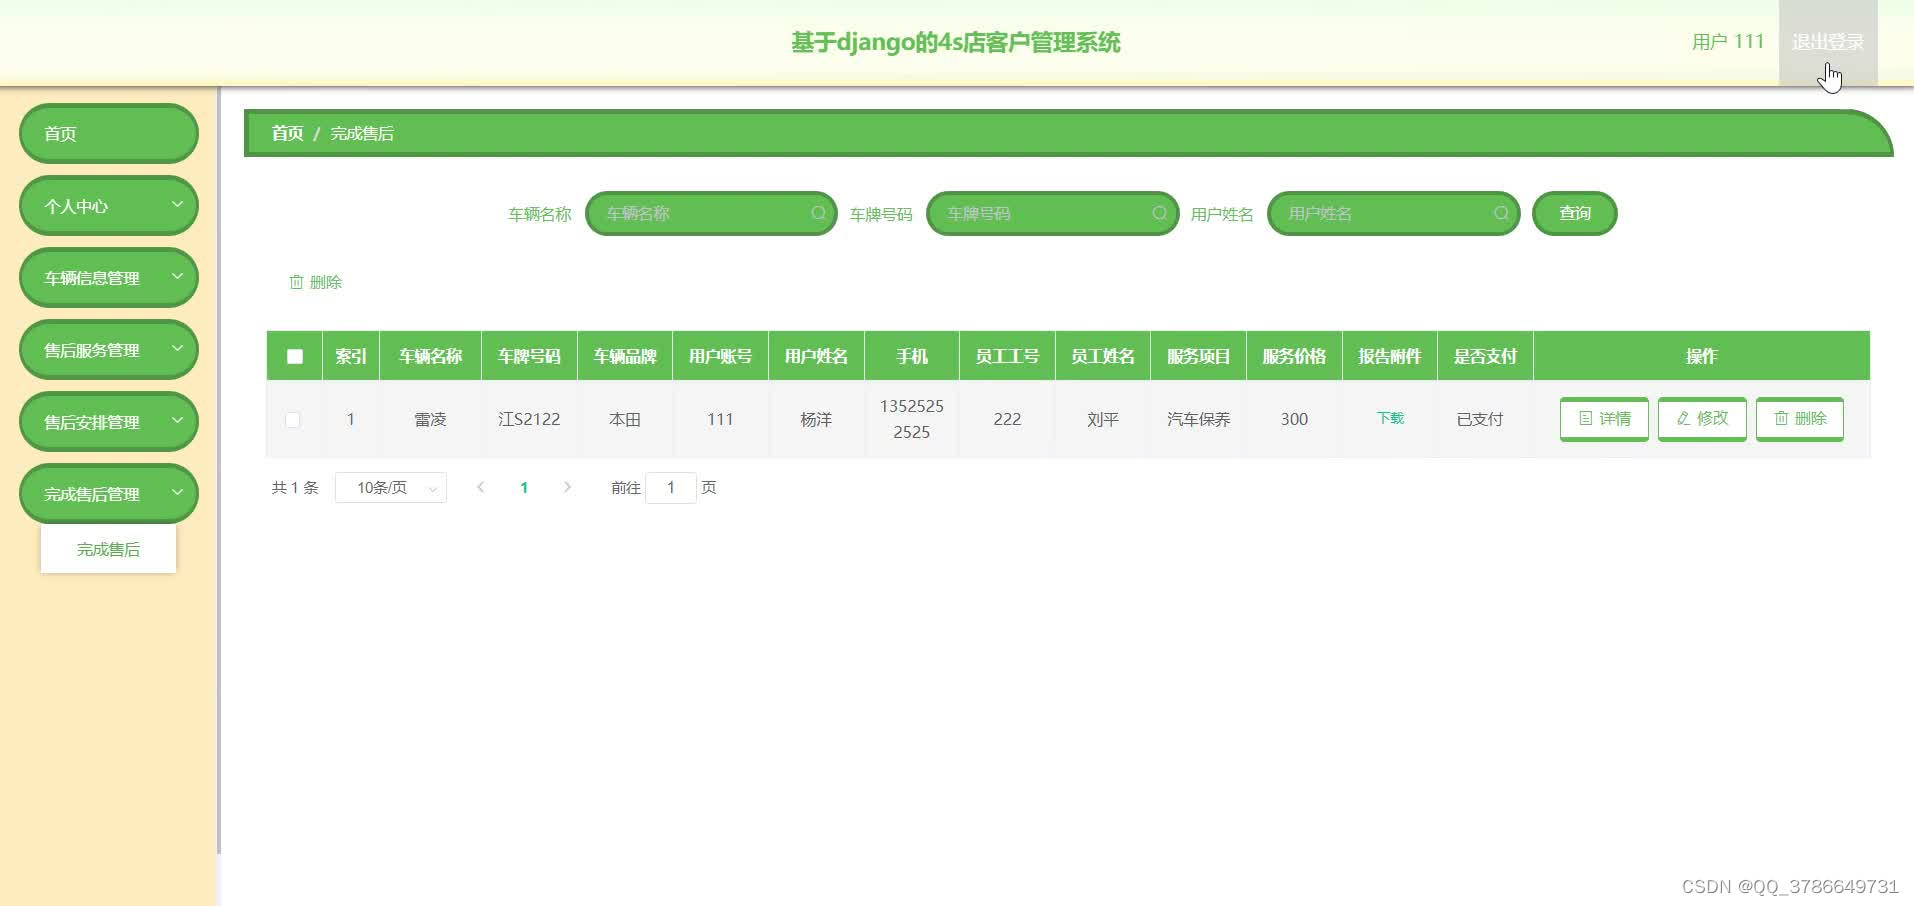Image resolution: width=1914 pixels, height=906 pixels.
Task: Click the 完成售后 breadcrumb text
Action: (x=362, y=133)
